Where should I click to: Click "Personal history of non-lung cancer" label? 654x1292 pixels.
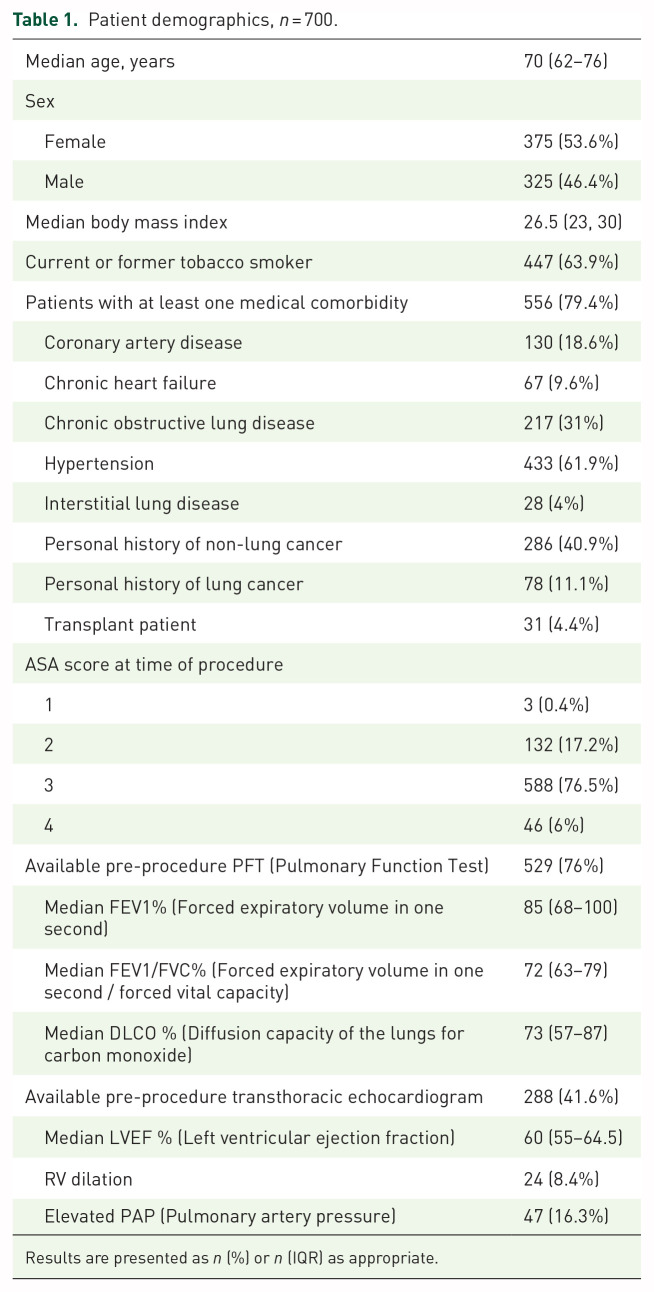(193, 544)
